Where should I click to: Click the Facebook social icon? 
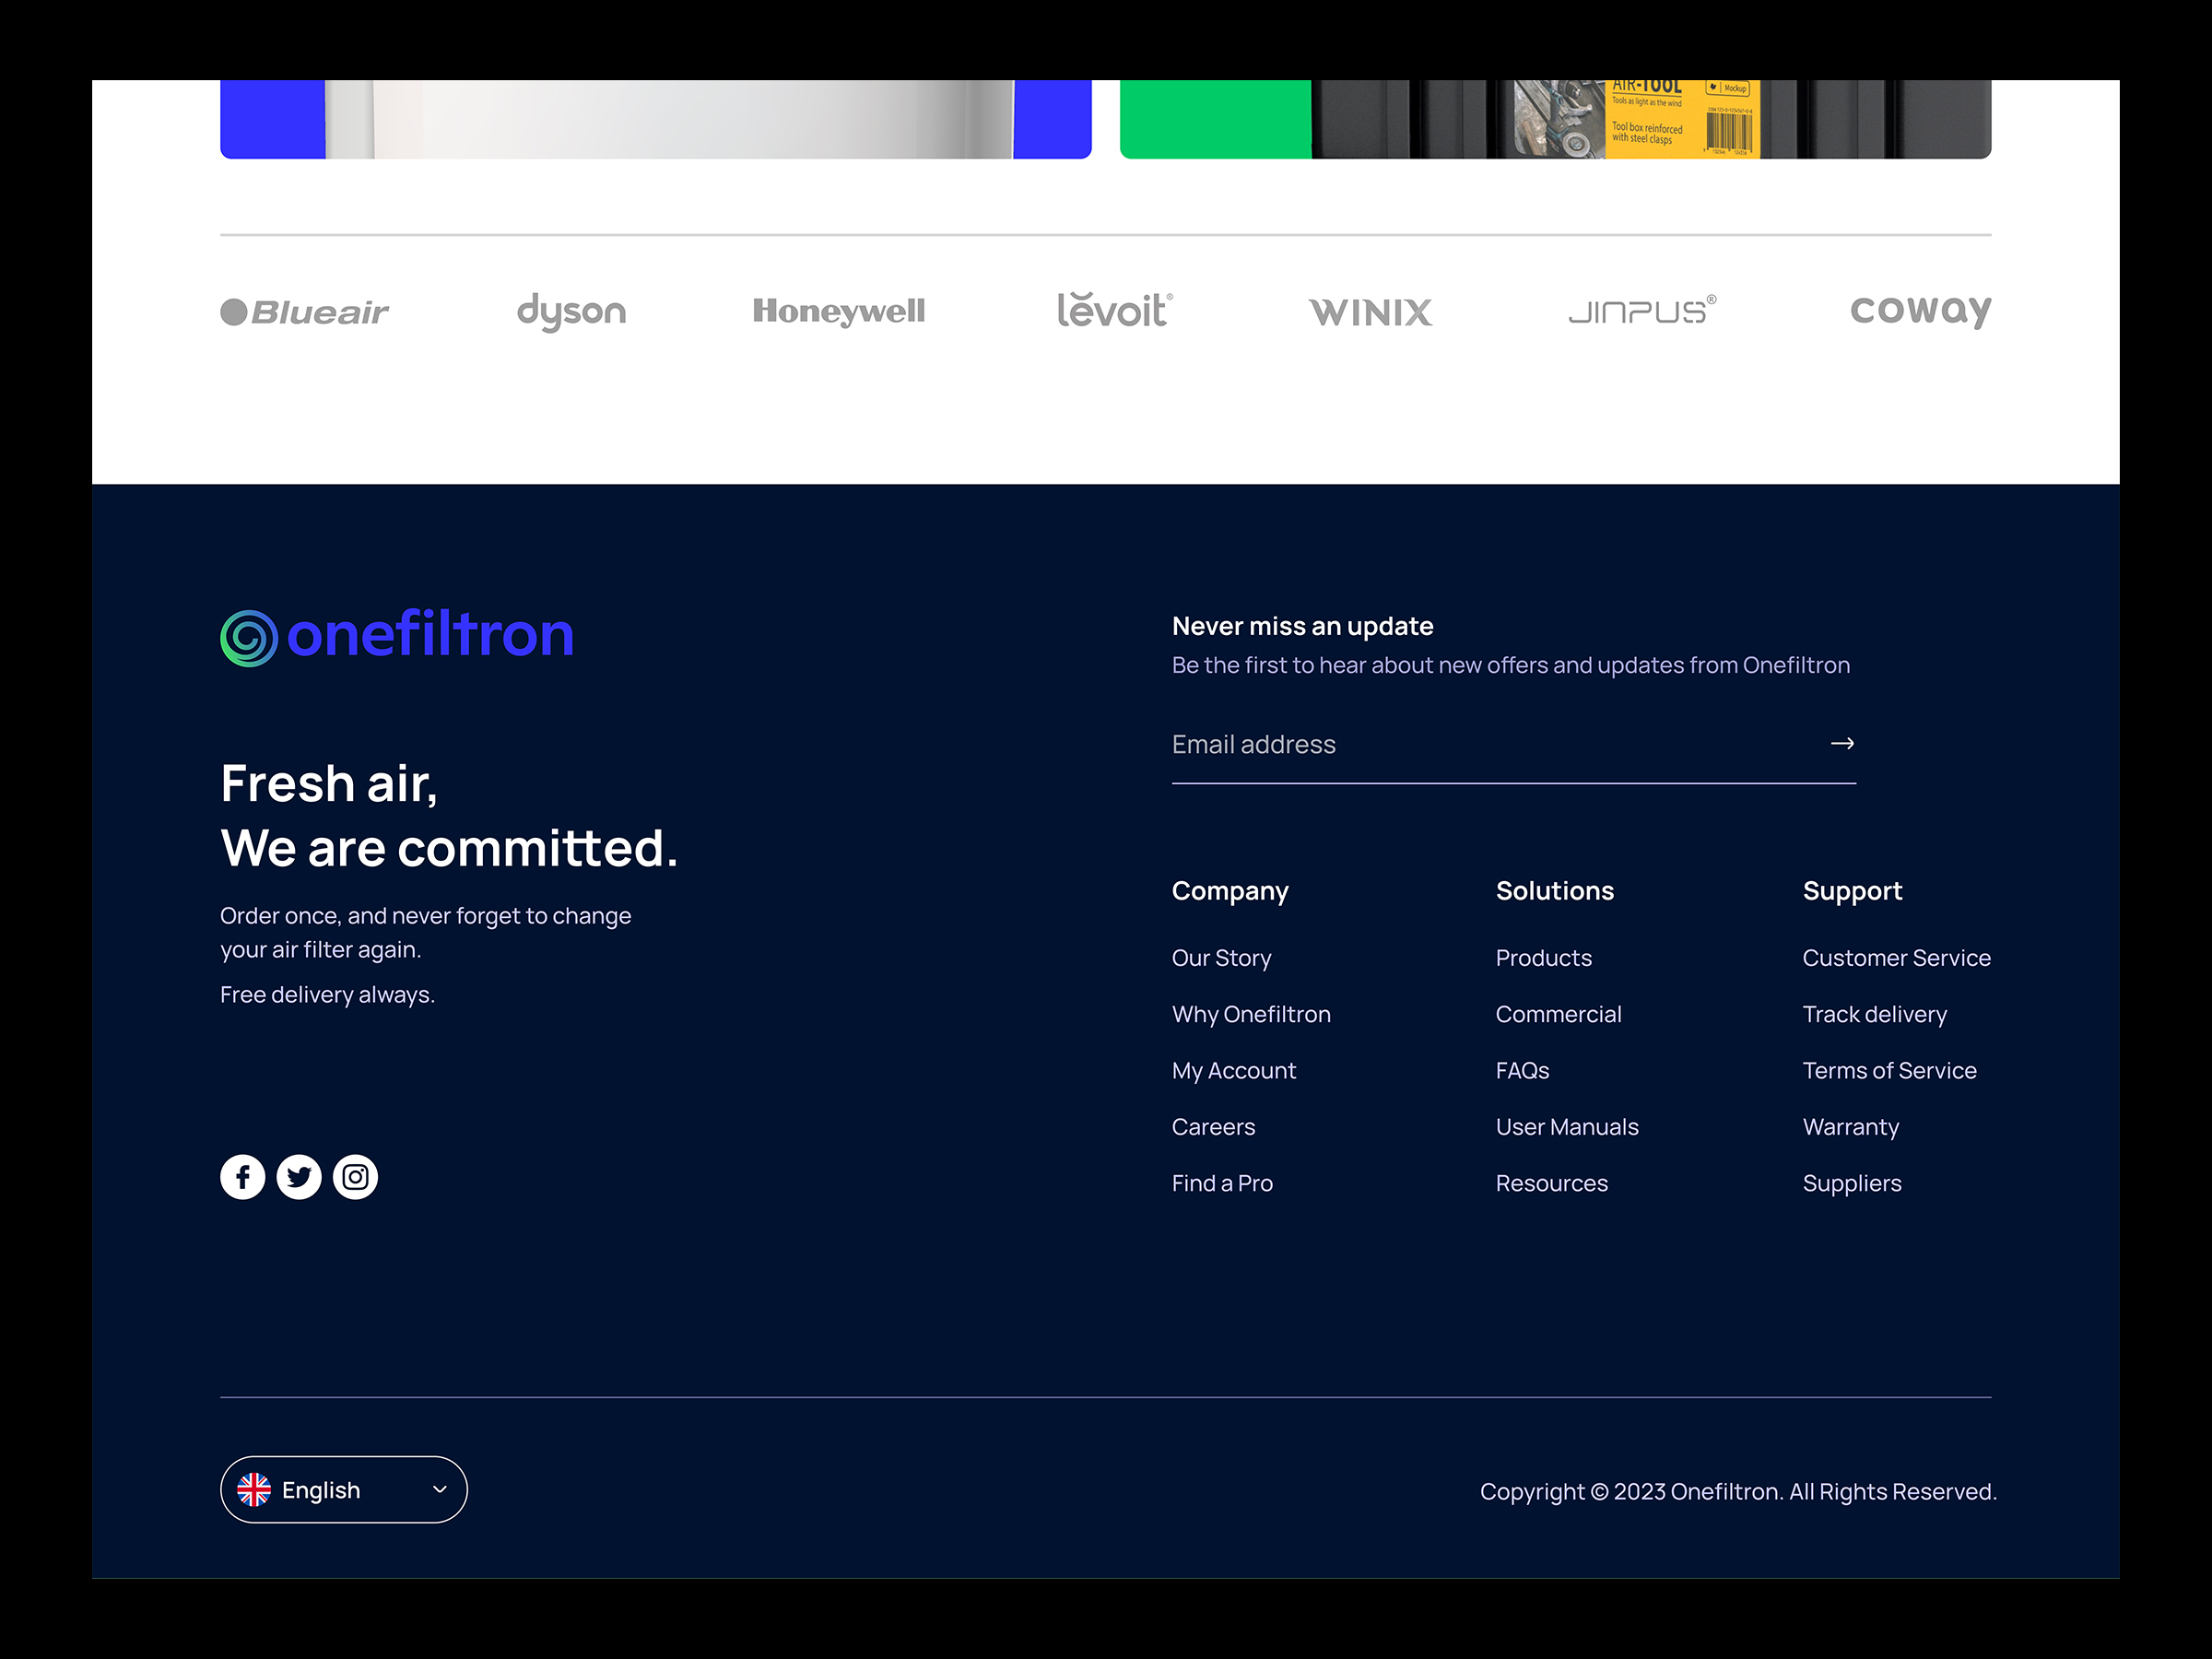coord(241,1174)
